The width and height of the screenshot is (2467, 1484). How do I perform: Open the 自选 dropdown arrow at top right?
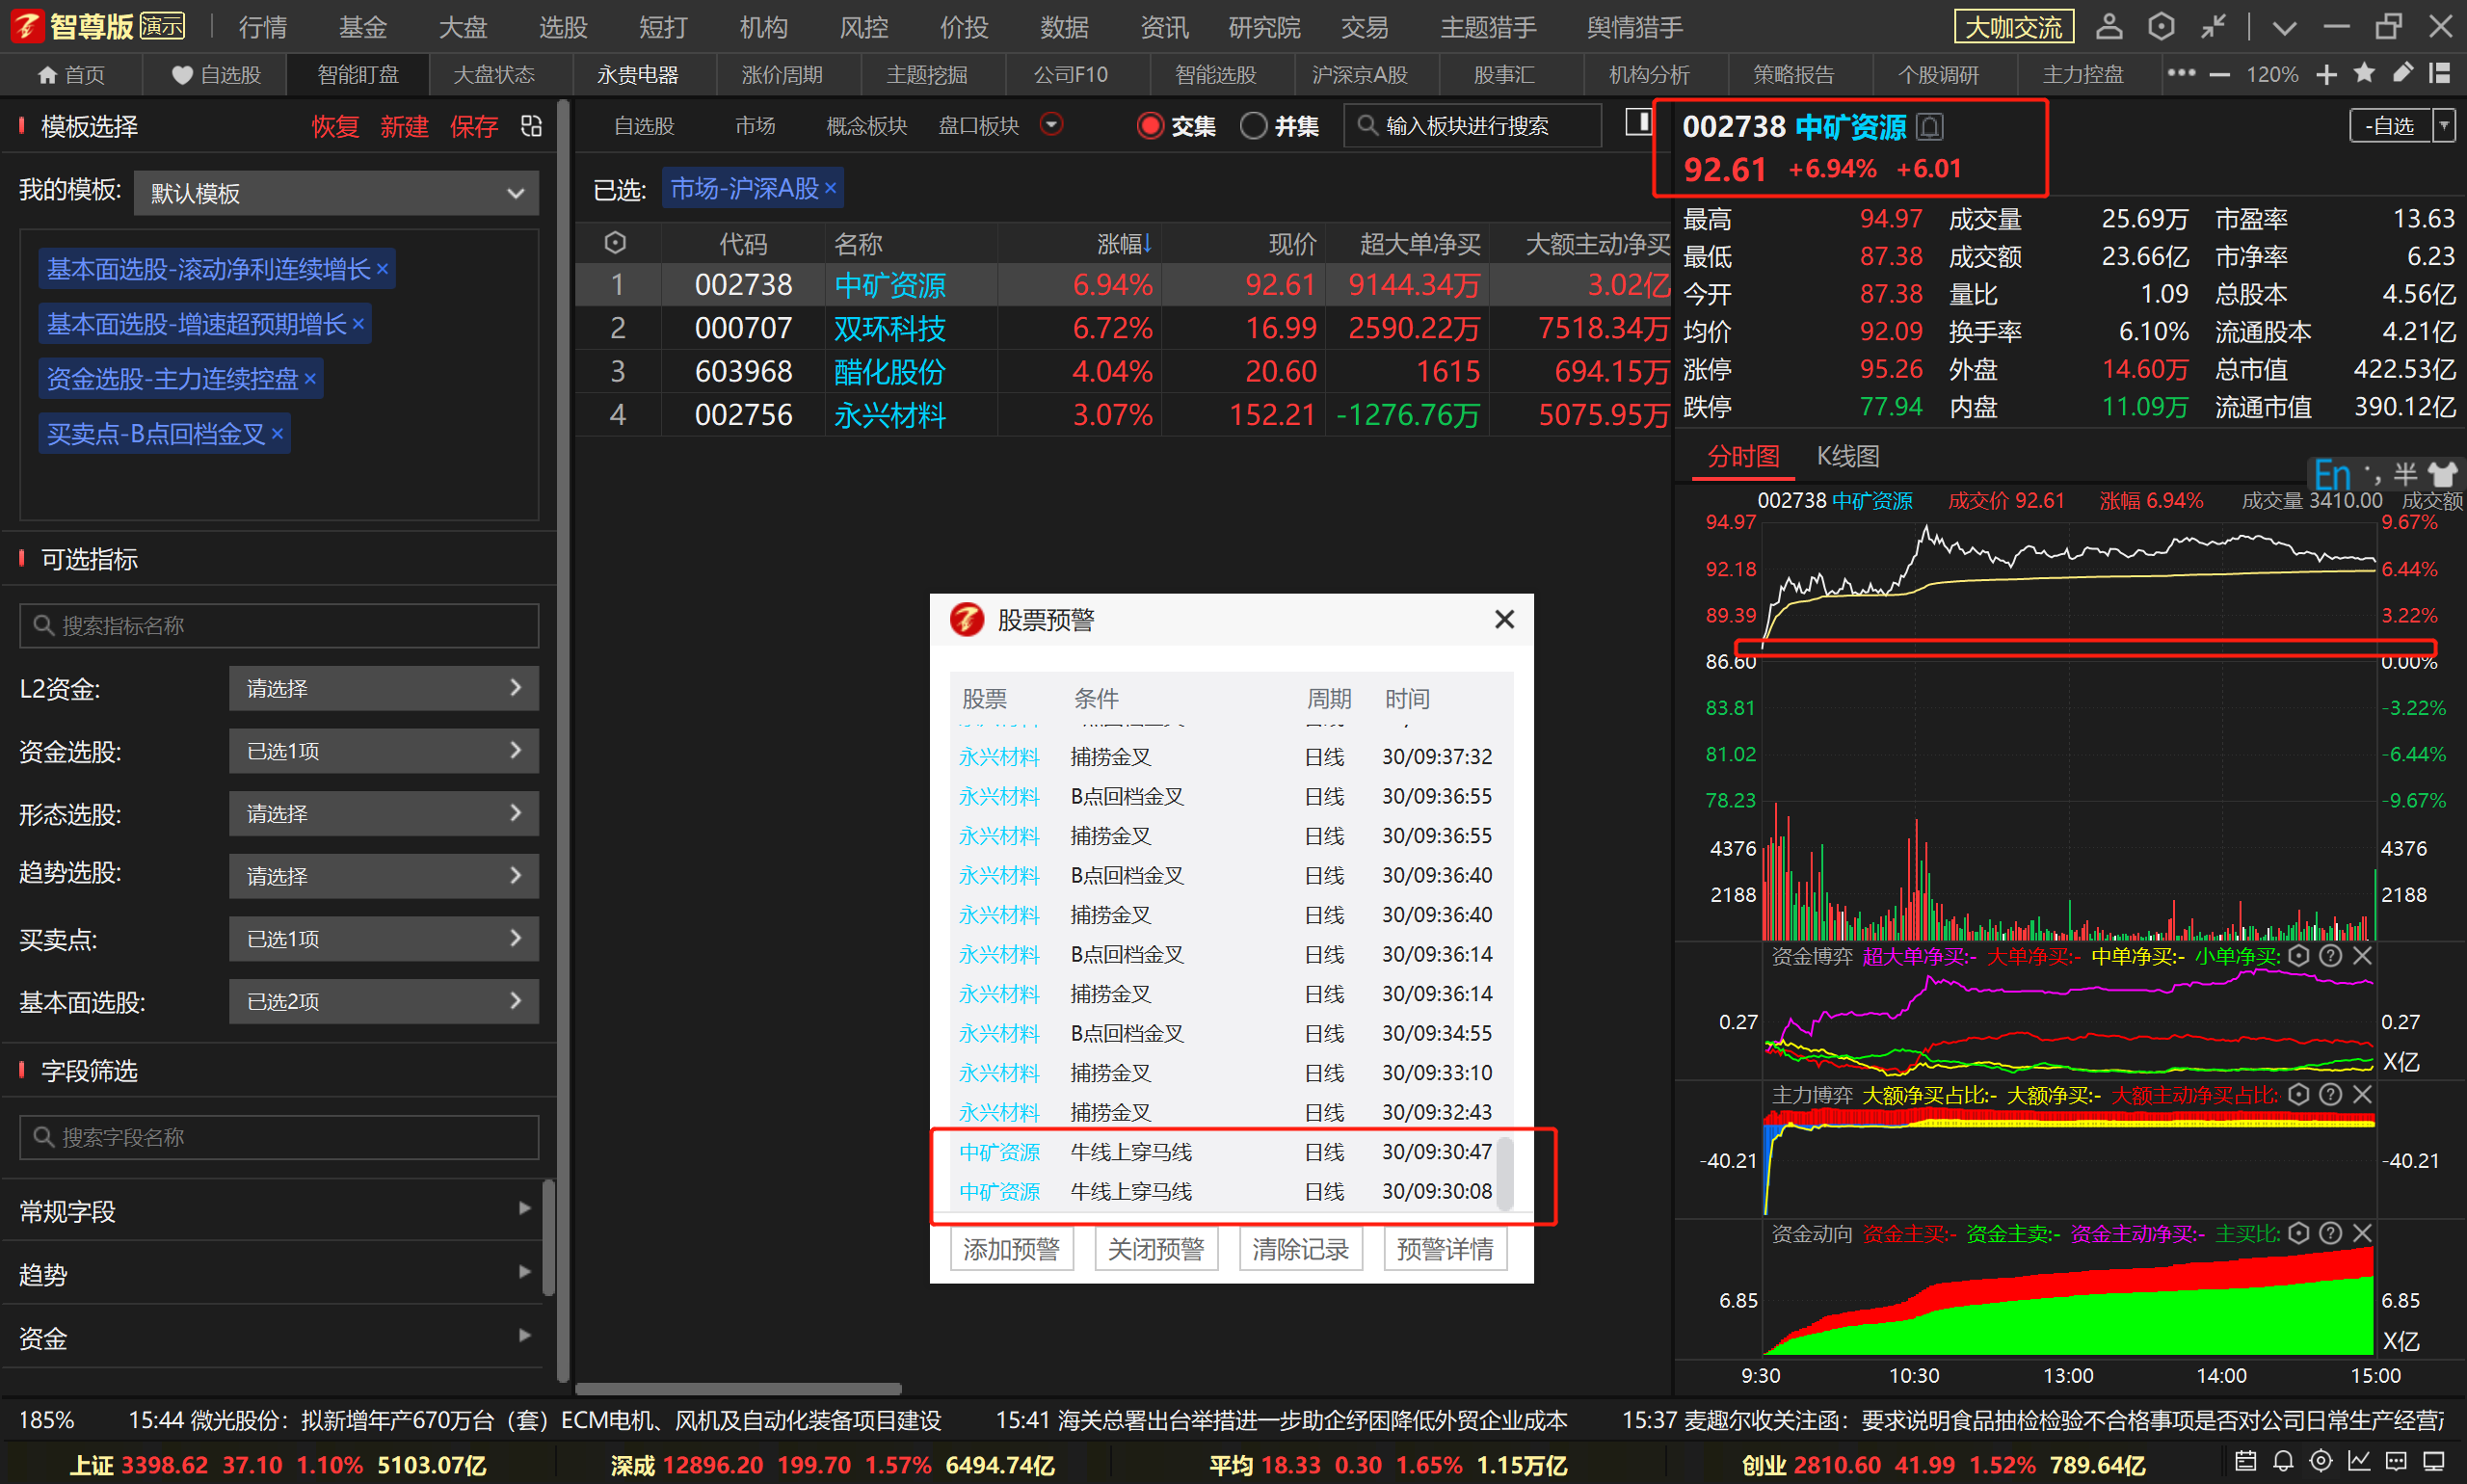coord(2444,126)
